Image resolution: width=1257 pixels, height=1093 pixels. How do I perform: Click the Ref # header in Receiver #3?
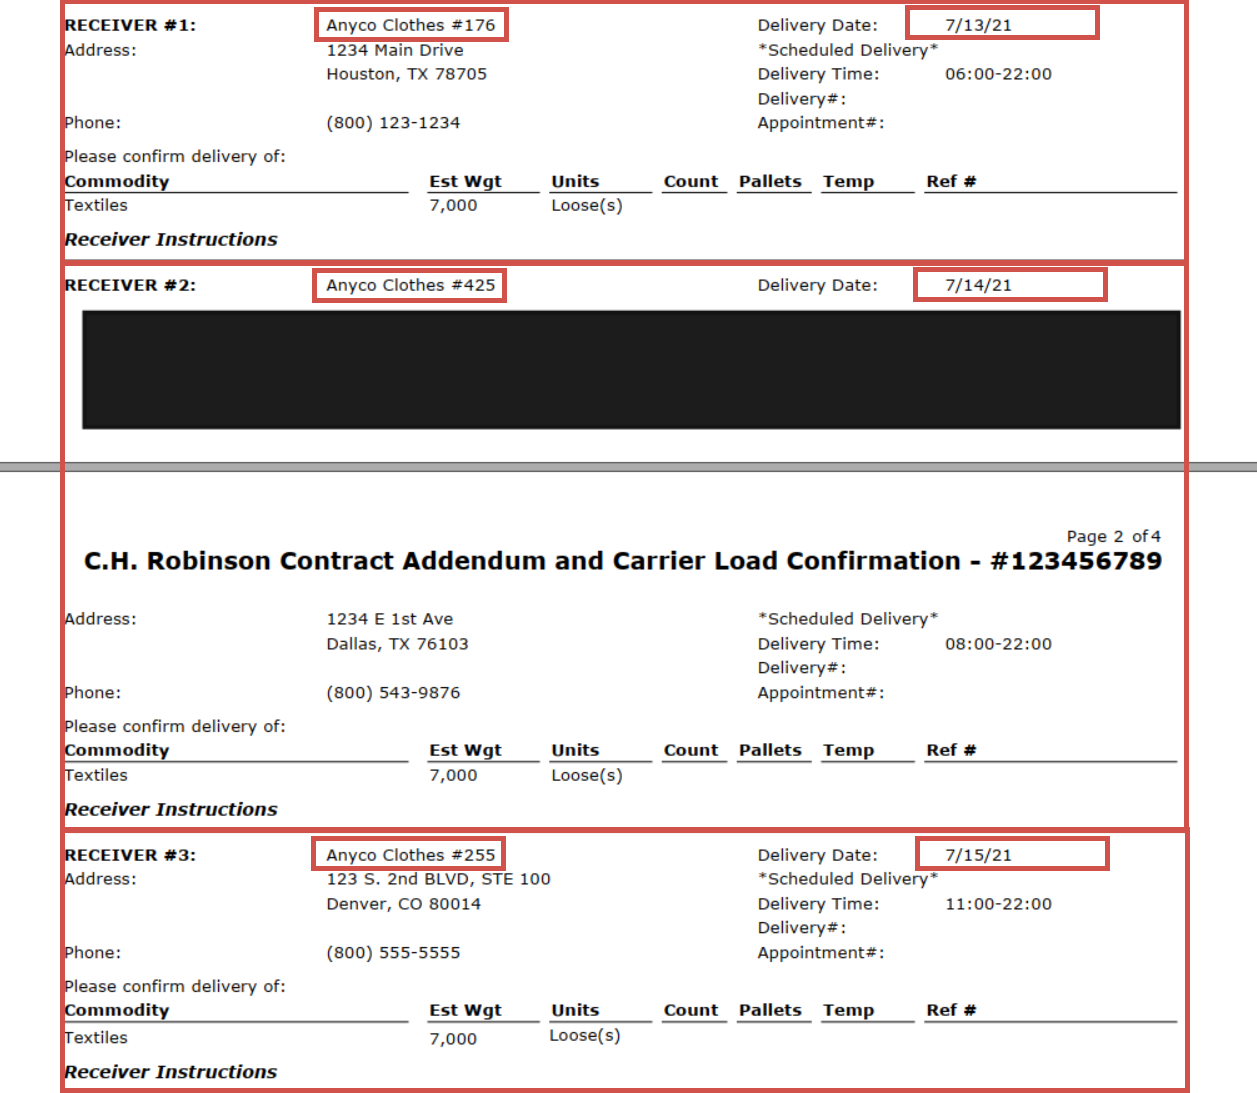[951, 1010]
